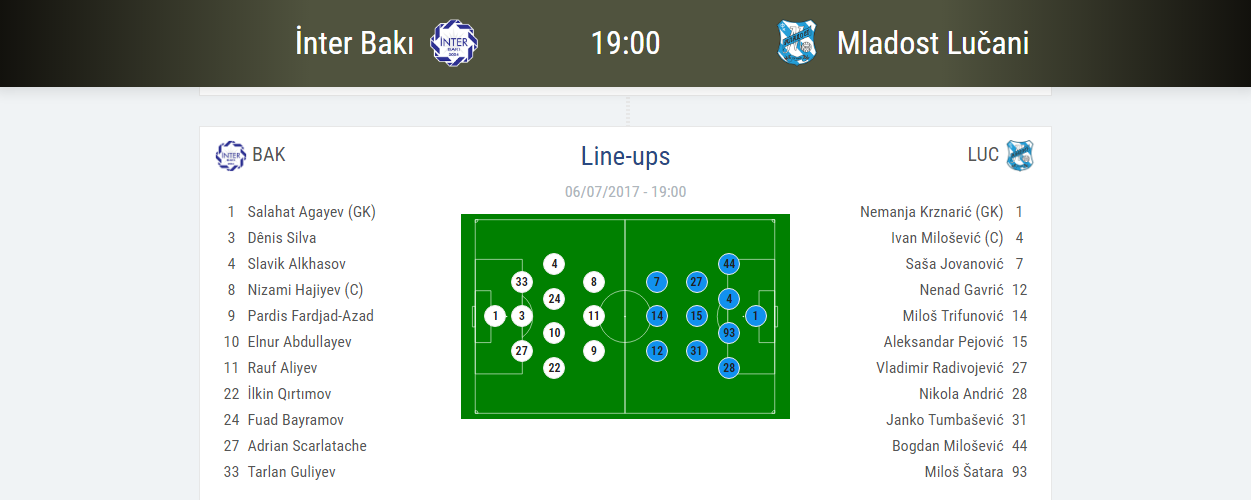Image resolution: width=1251 pixels, height=500 pixels.
Task: Click blue player marker number 44
Action: (x=729, y=264)
